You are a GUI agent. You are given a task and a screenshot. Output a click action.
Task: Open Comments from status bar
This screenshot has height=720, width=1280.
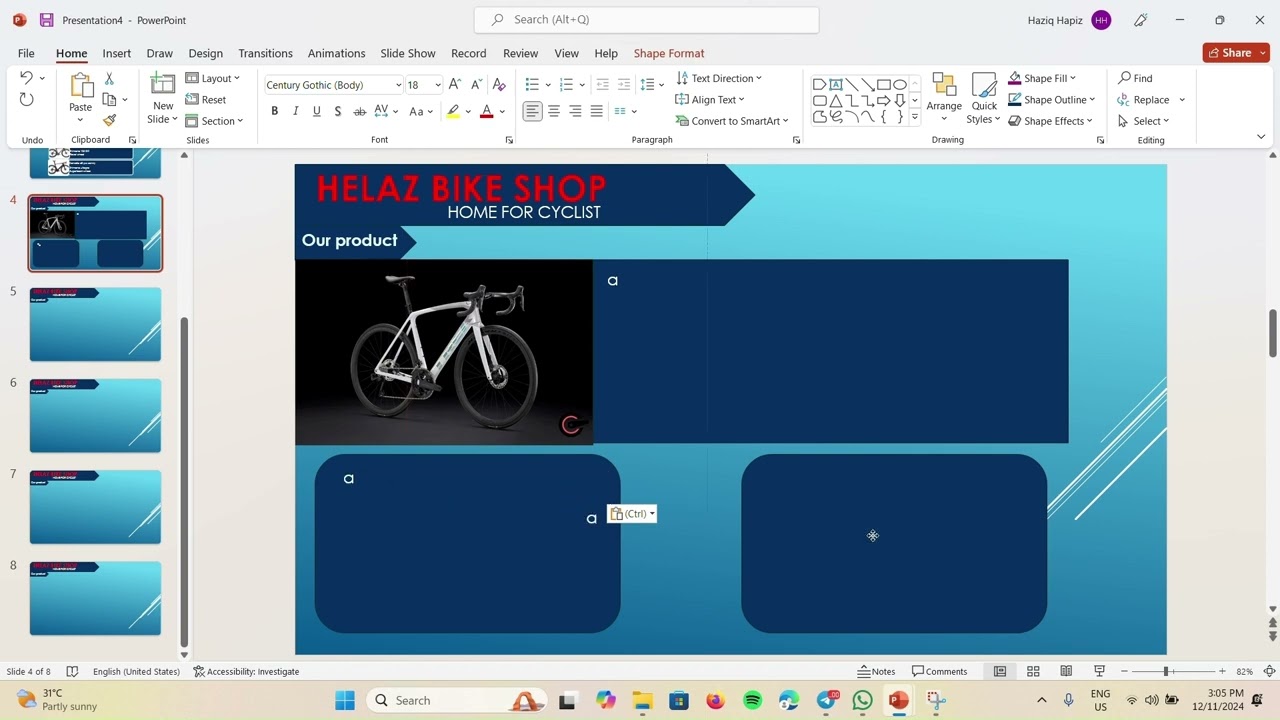[939, 671]
